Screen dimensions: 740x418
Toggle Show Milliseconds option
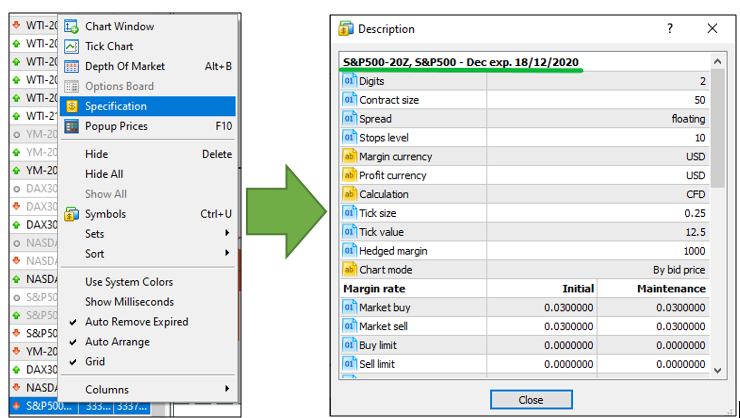pos(147,302)
